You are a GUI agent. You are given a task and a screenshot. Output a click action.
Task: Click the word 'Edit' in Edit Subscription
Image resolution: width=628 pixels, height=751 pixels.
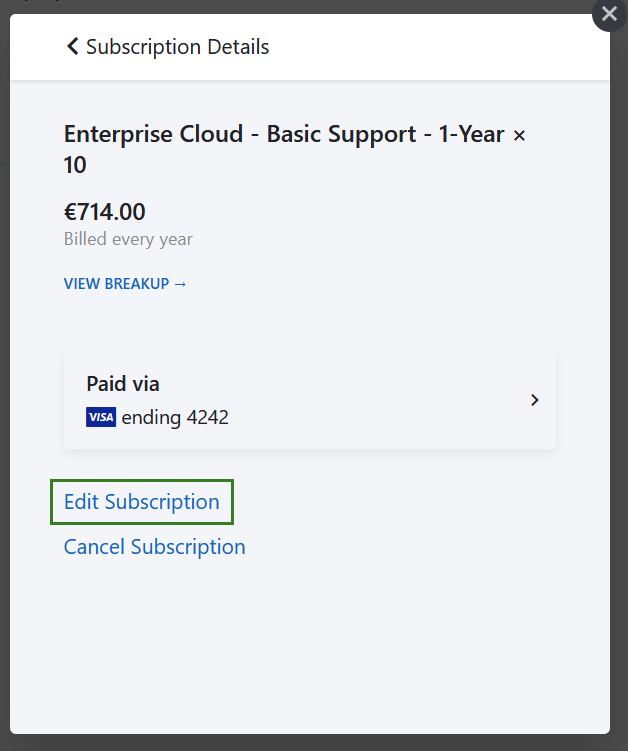[81, 502]
